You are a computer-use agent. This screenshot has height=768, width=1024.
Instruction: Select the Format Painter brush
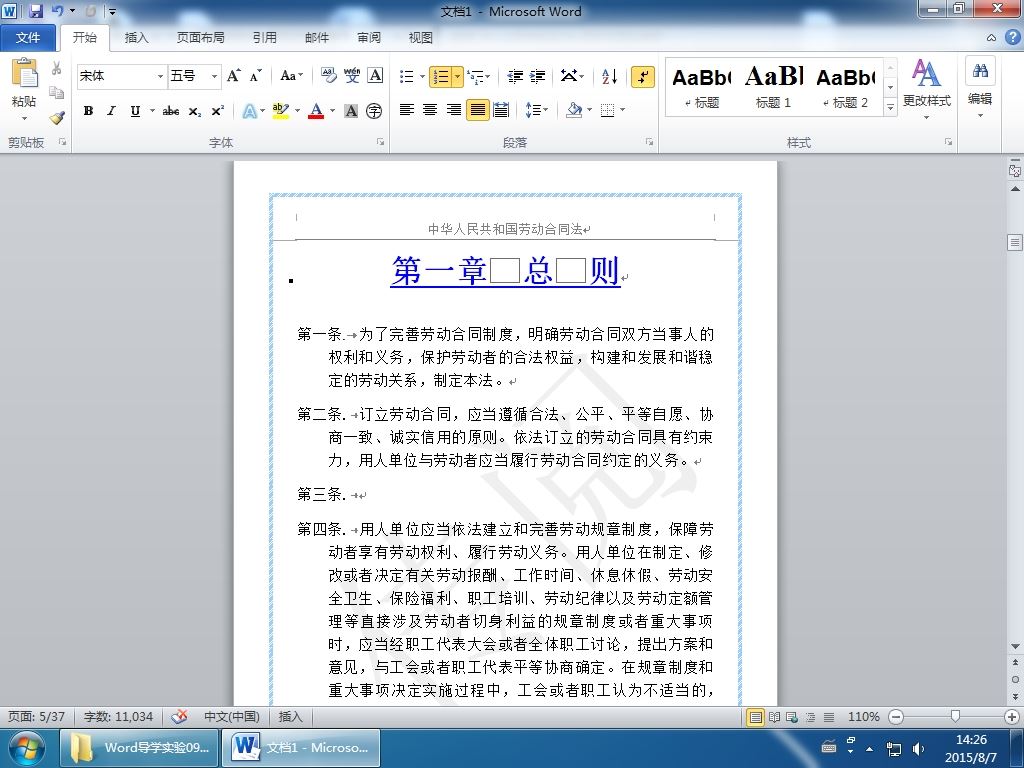(57, 118)
